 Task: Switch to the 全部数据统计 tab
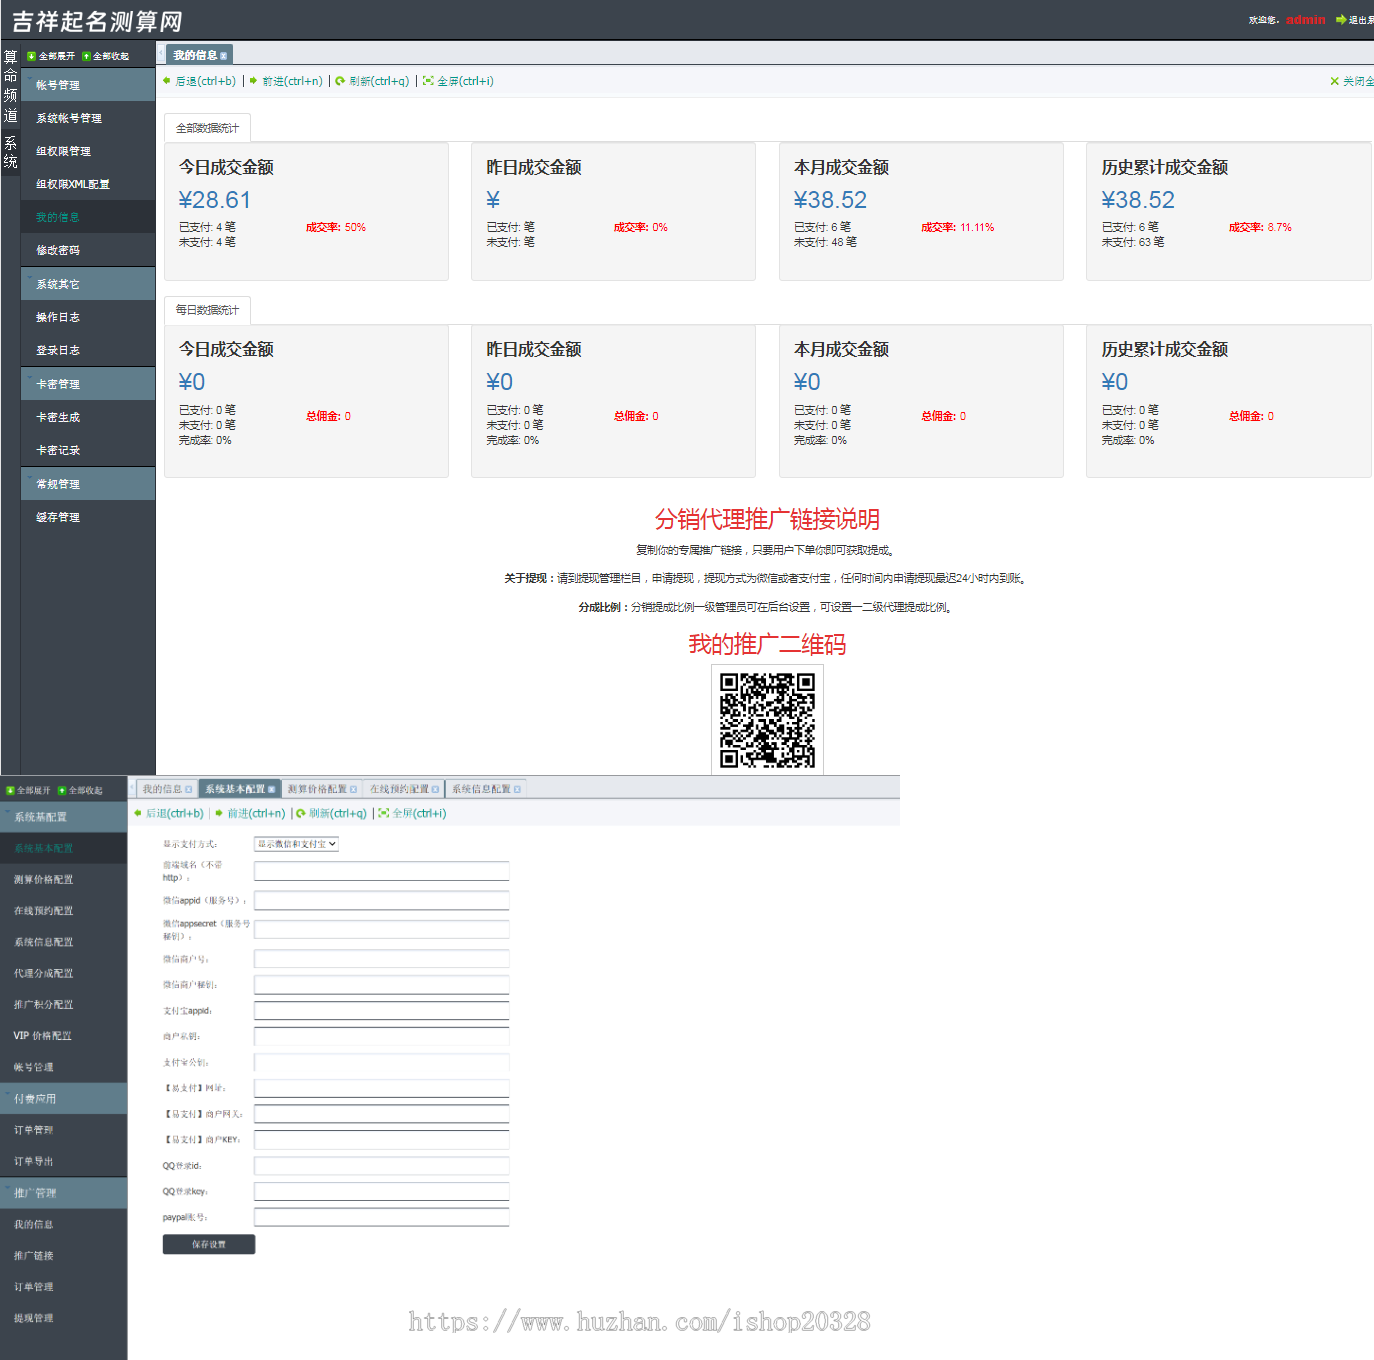click(207, 128)
